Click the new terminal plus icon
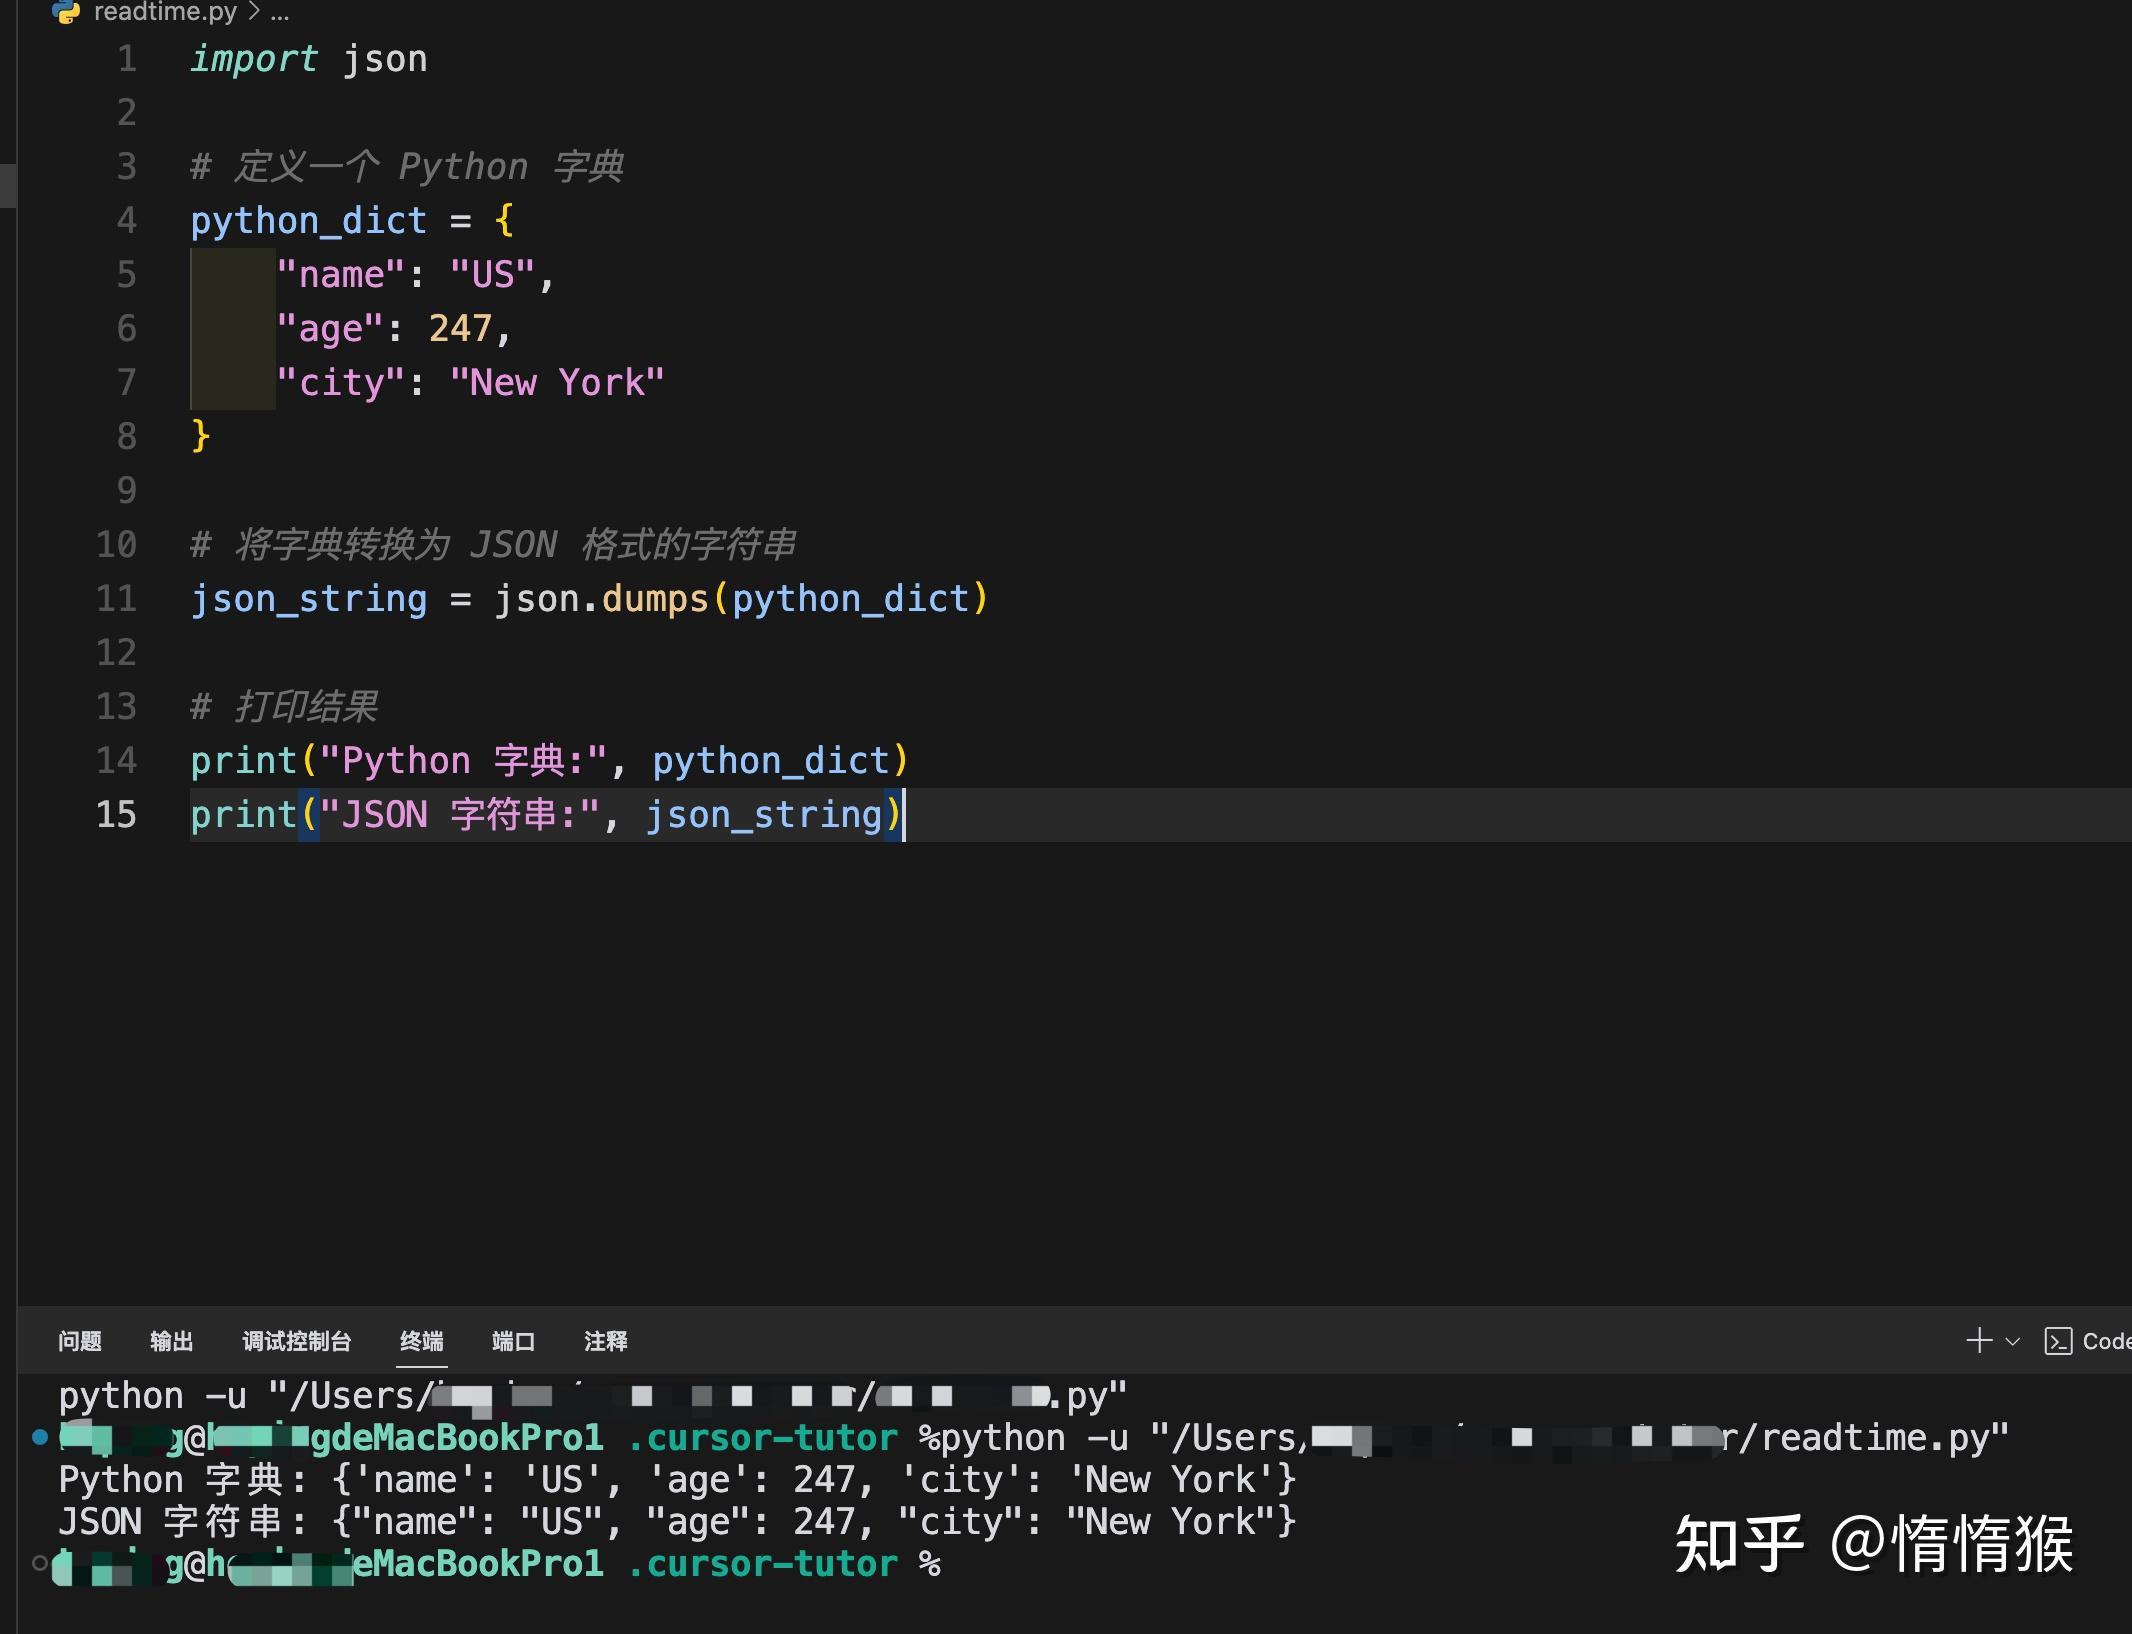Viewport: 2132px width, 1634px height. pos(1978,1341)
